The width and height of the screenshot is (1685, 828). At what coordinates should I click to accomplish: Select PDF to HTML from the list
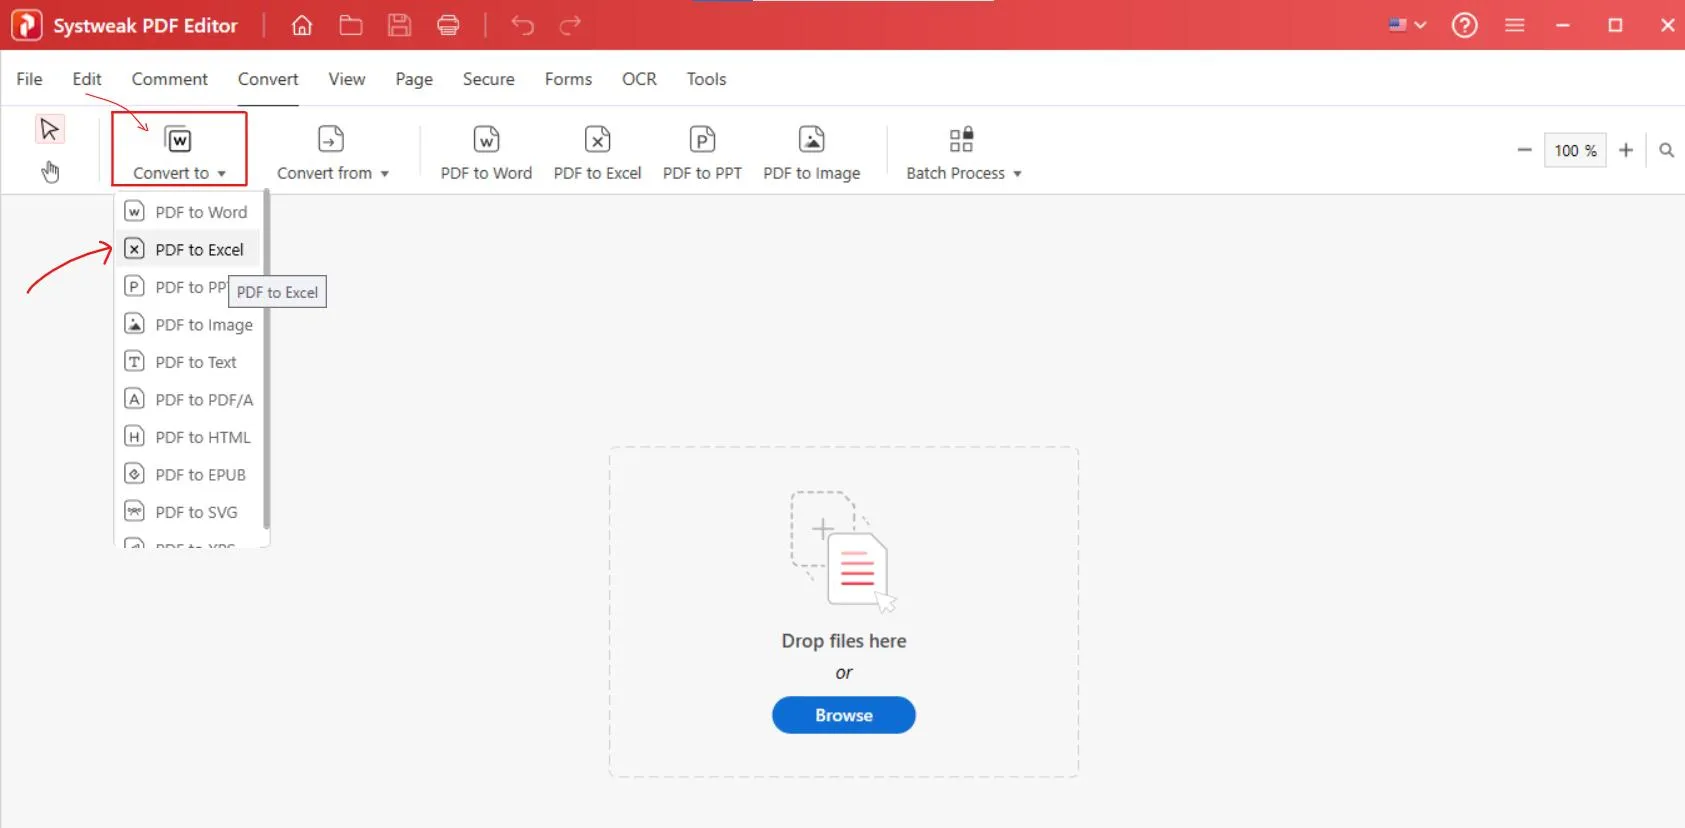pos(202,437)
